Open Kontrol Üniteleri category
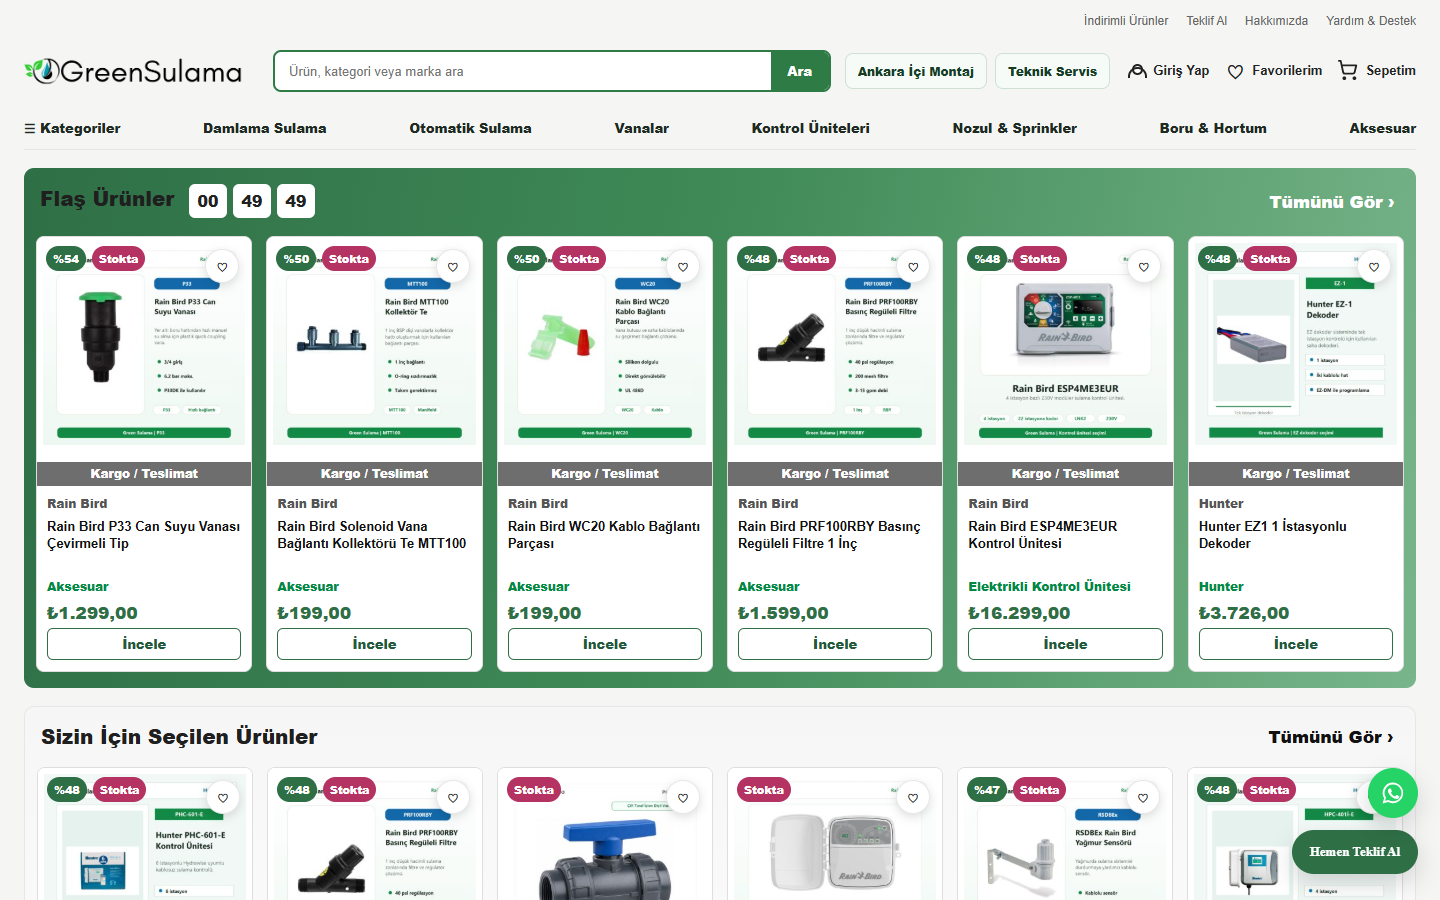 pos(811,128)
